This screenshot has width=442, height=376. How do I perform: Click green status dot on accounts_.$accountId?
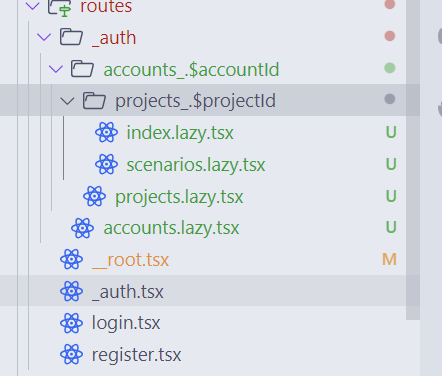click(x=390, y=68)
